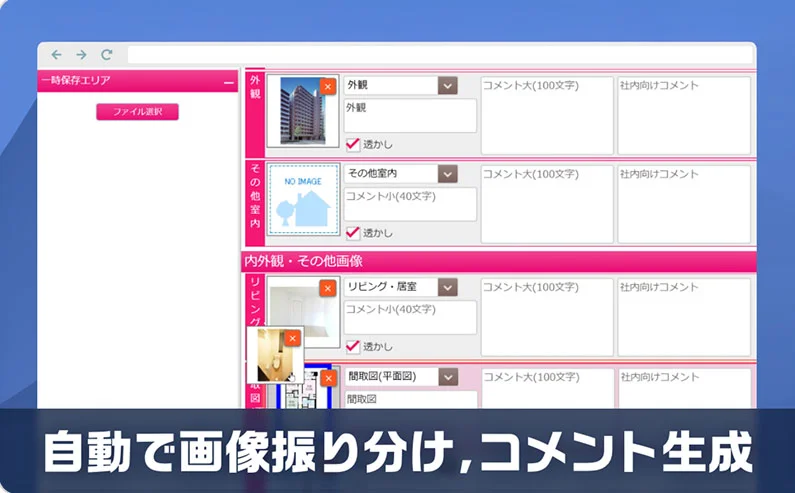Remove the dragged toilet photo with its orange X
The width and height of the screenshot is (795, 493).
point(293,338)
